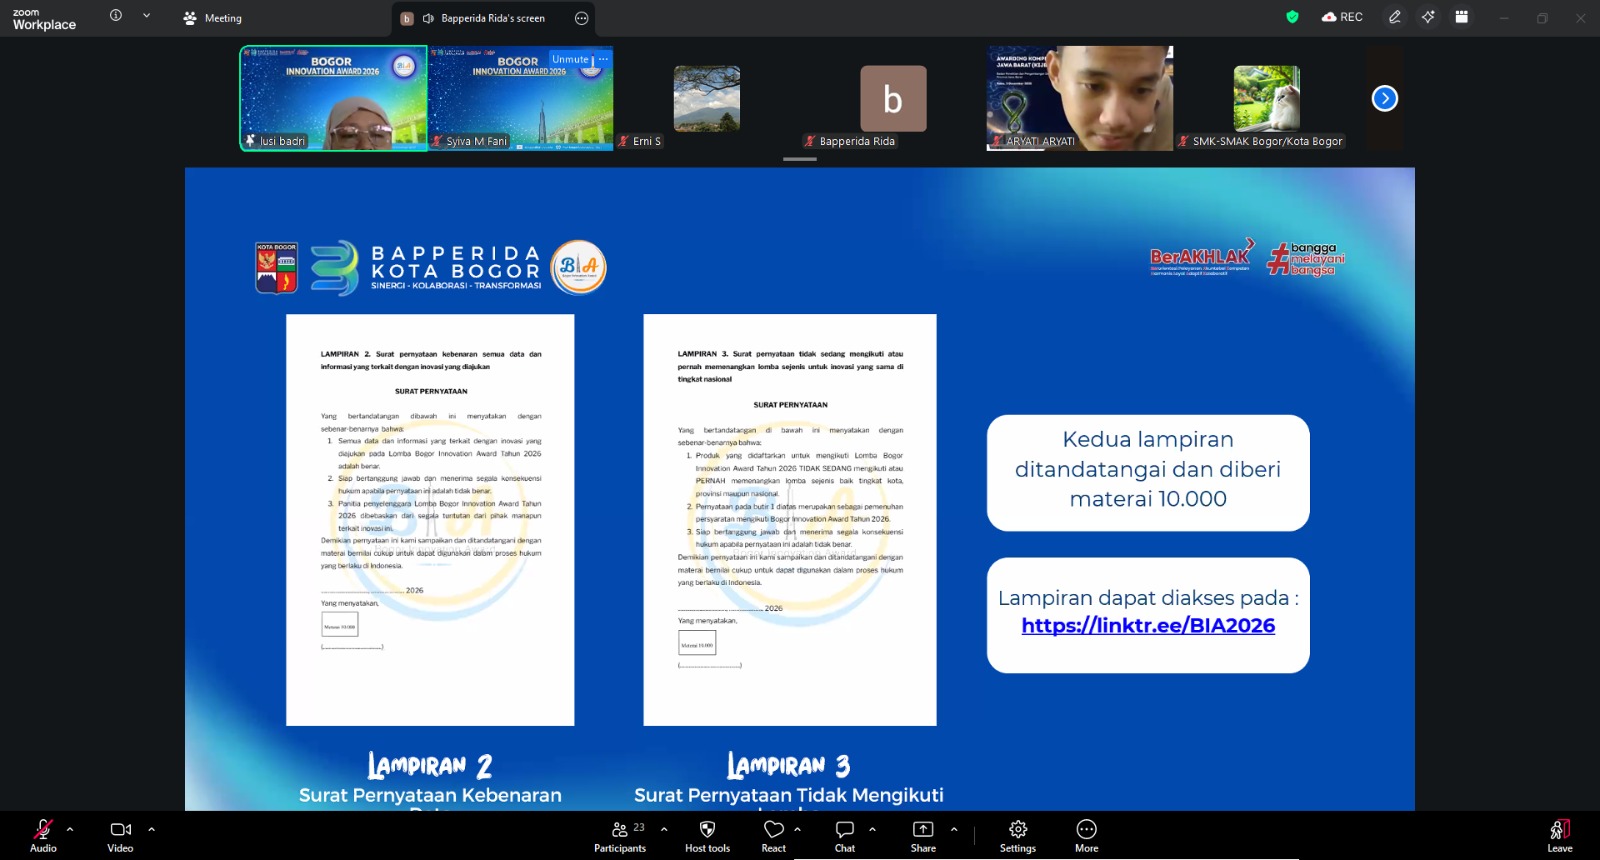Click the REC cloud recording indicator

(1342, 17)
